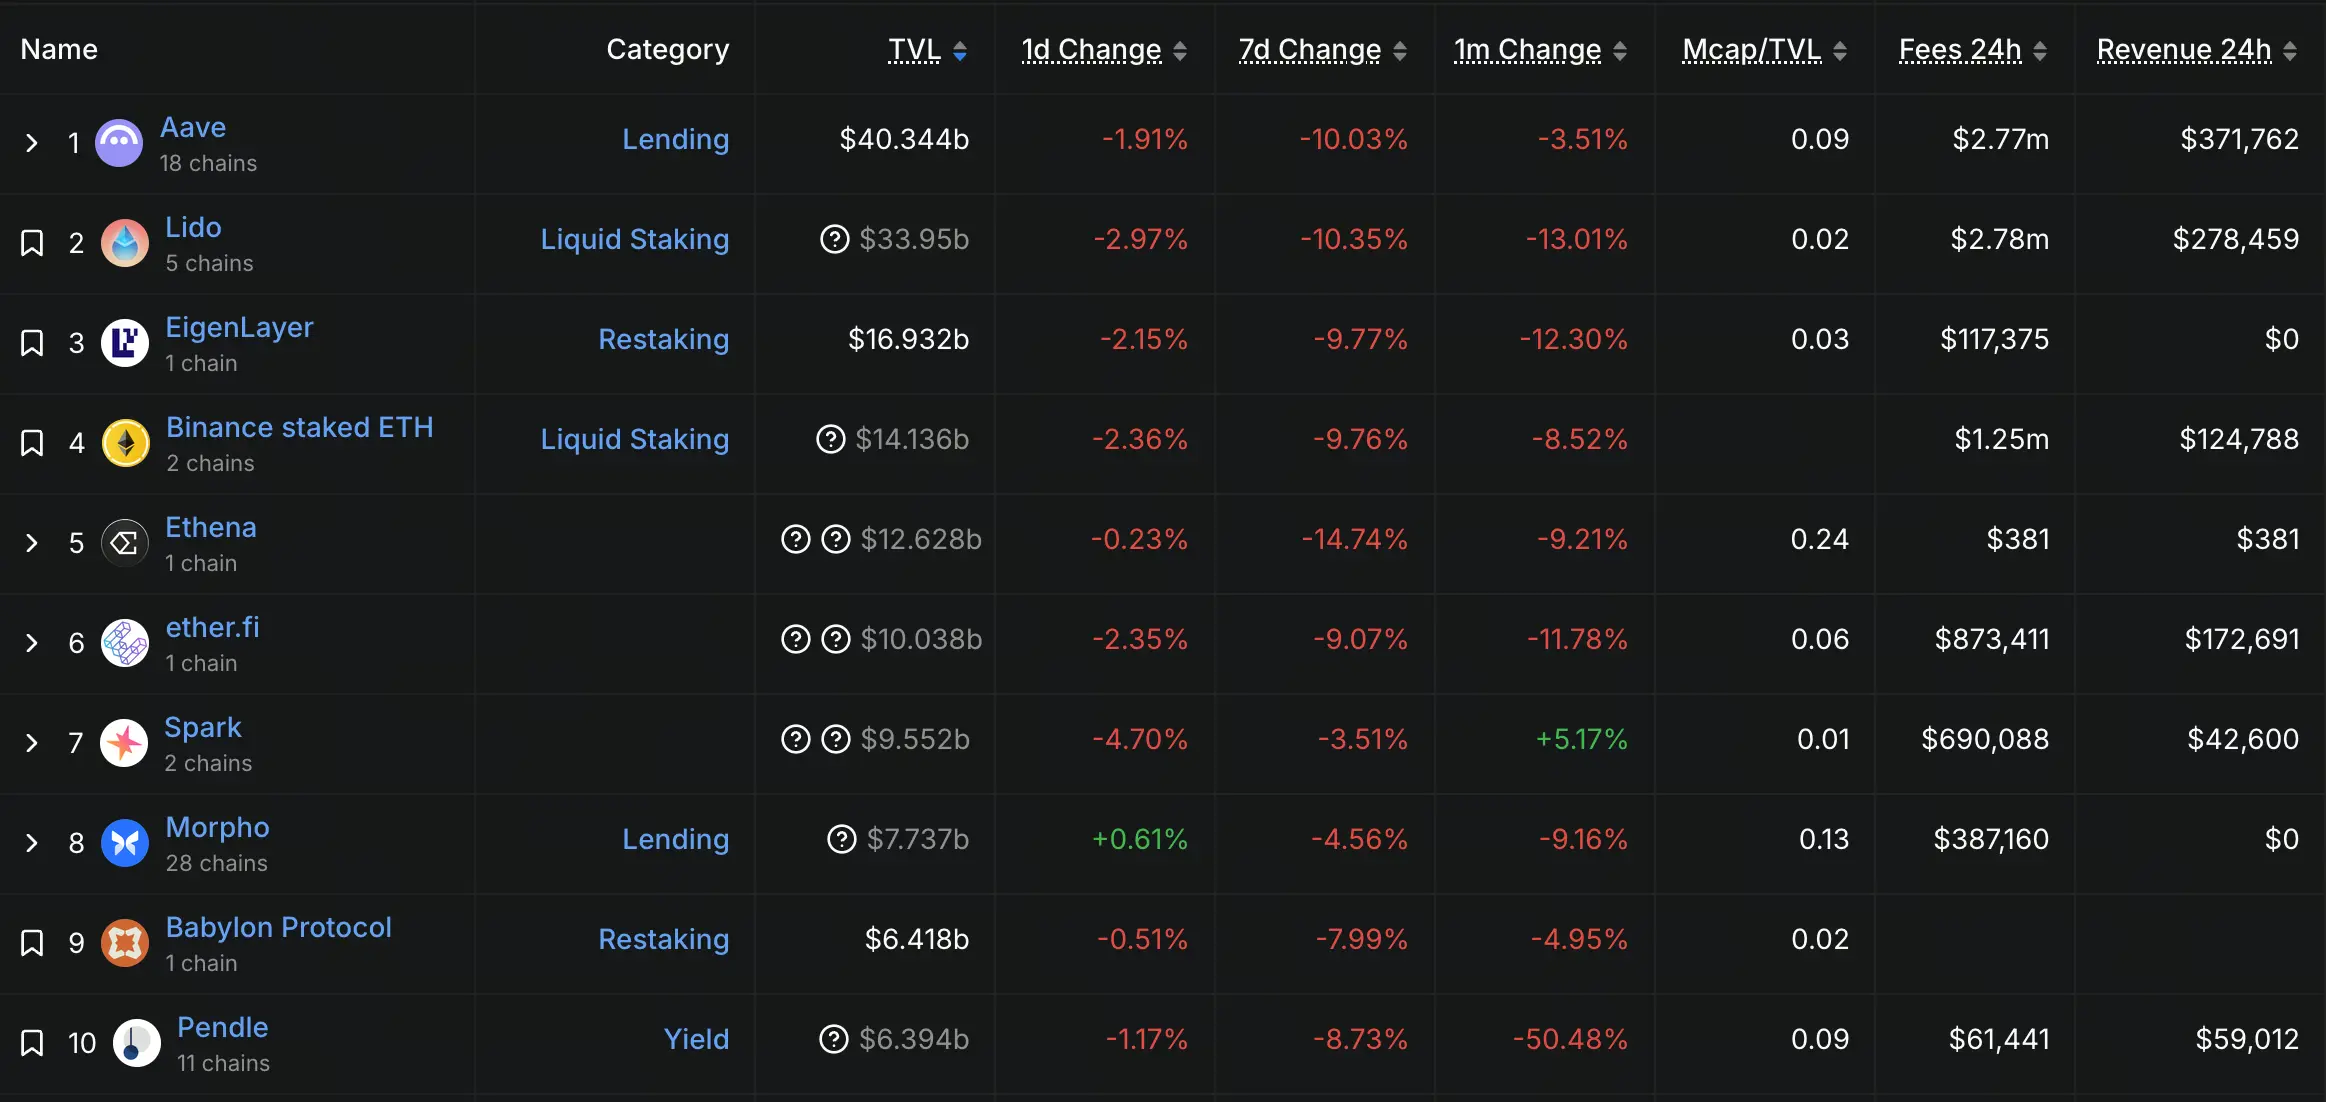Click the Aave protocol logo icon
Image resolution: width=2326 pixels, height=1102 pixels.
[119, 143]
